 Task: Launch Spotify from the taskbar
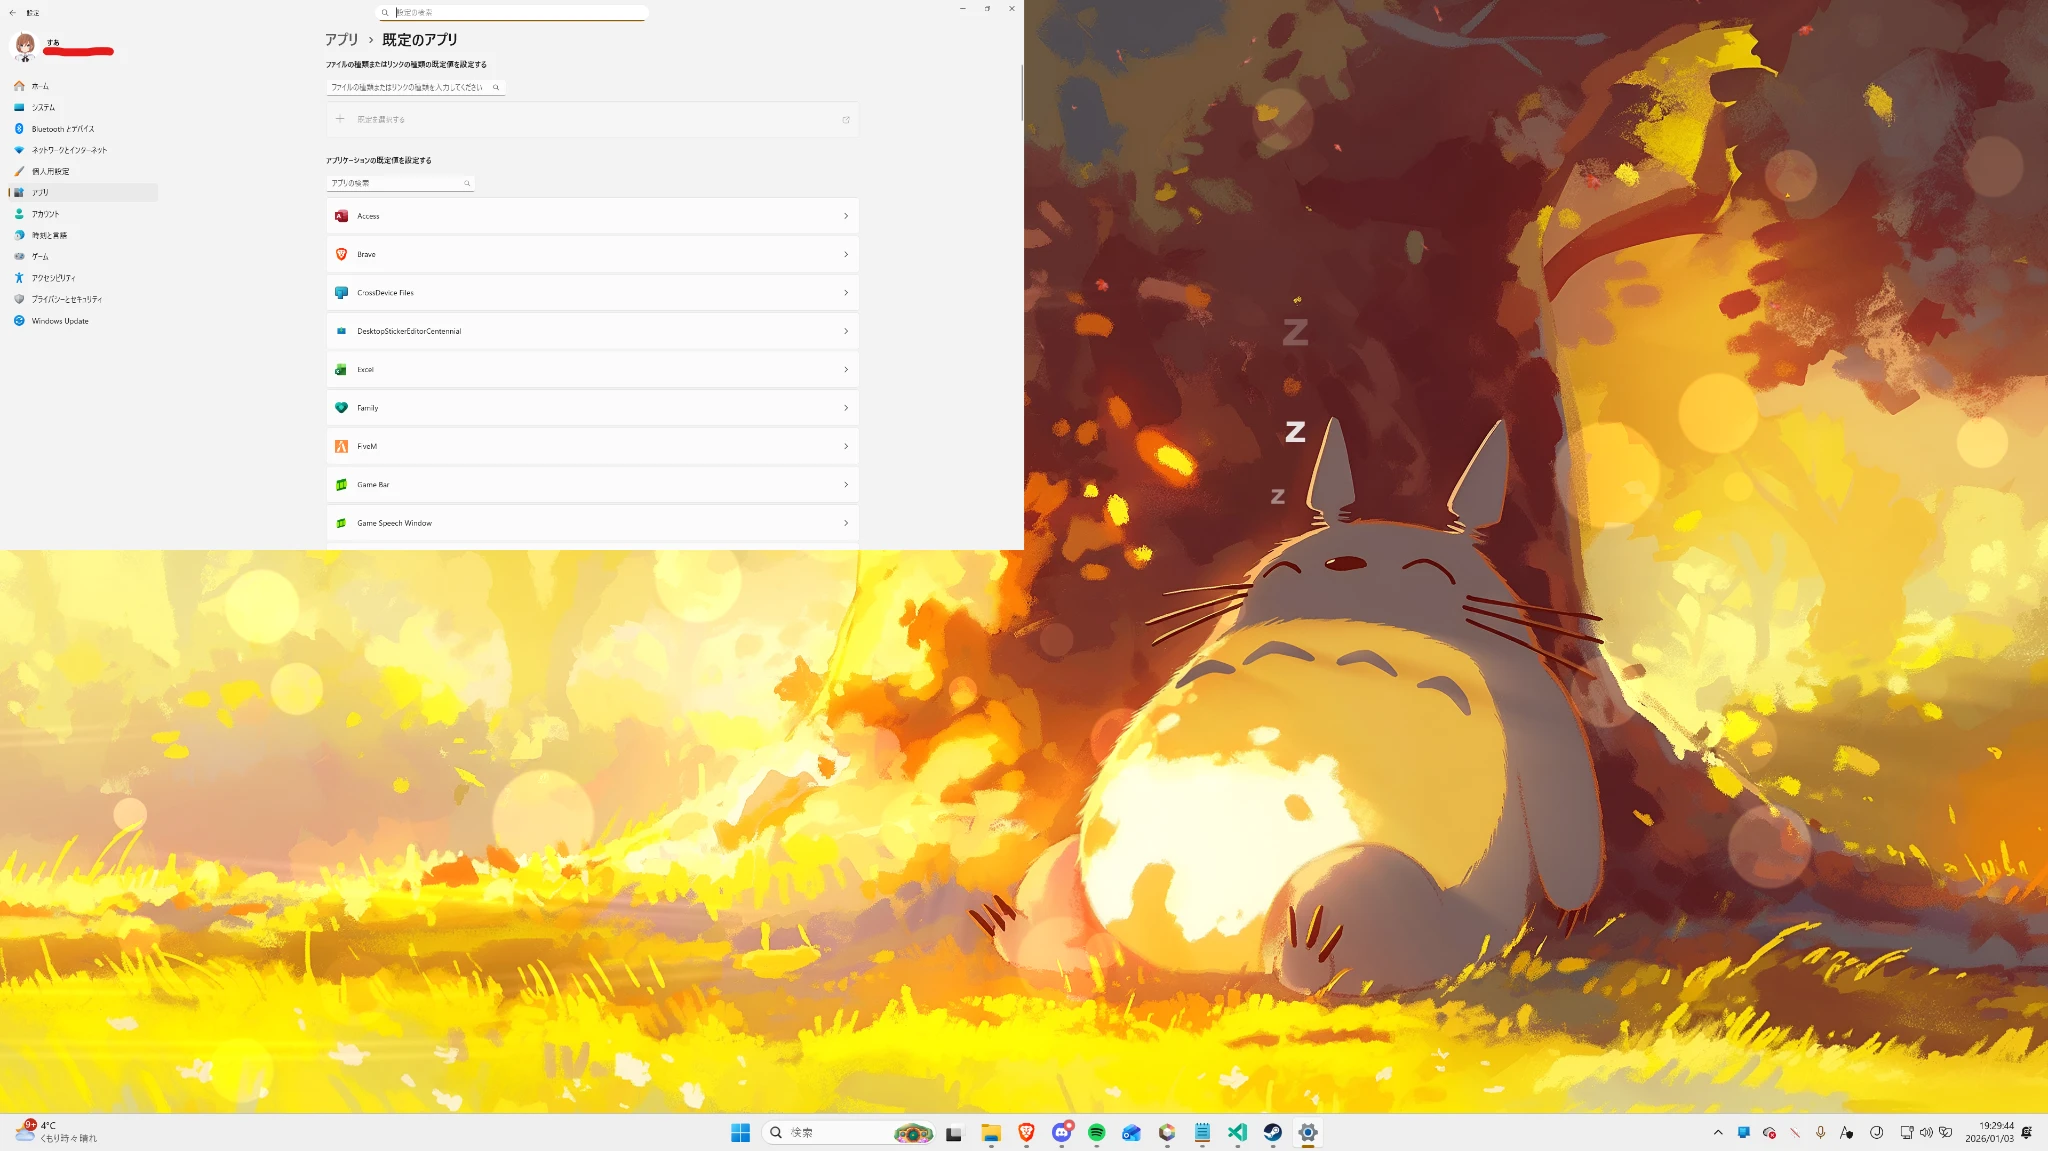[x=1096, y=1132]
